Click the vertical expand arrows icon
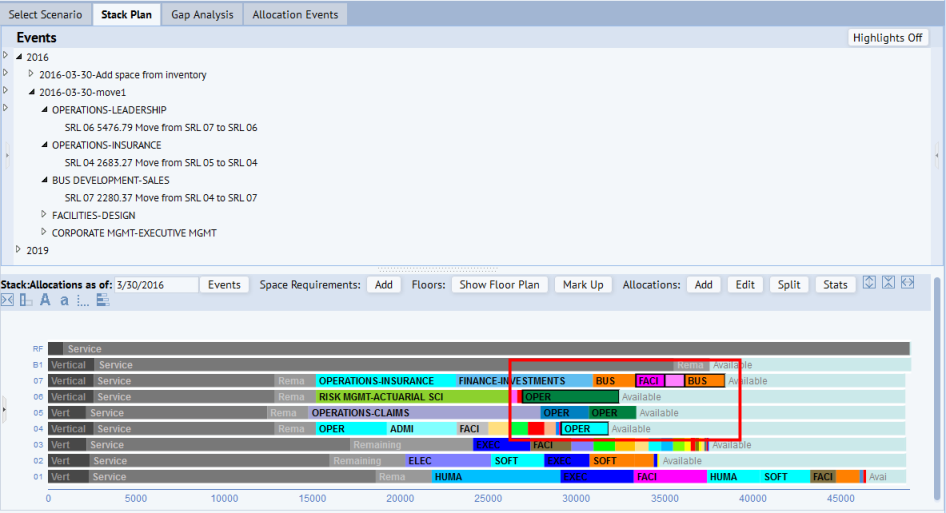 click(869, 282)
